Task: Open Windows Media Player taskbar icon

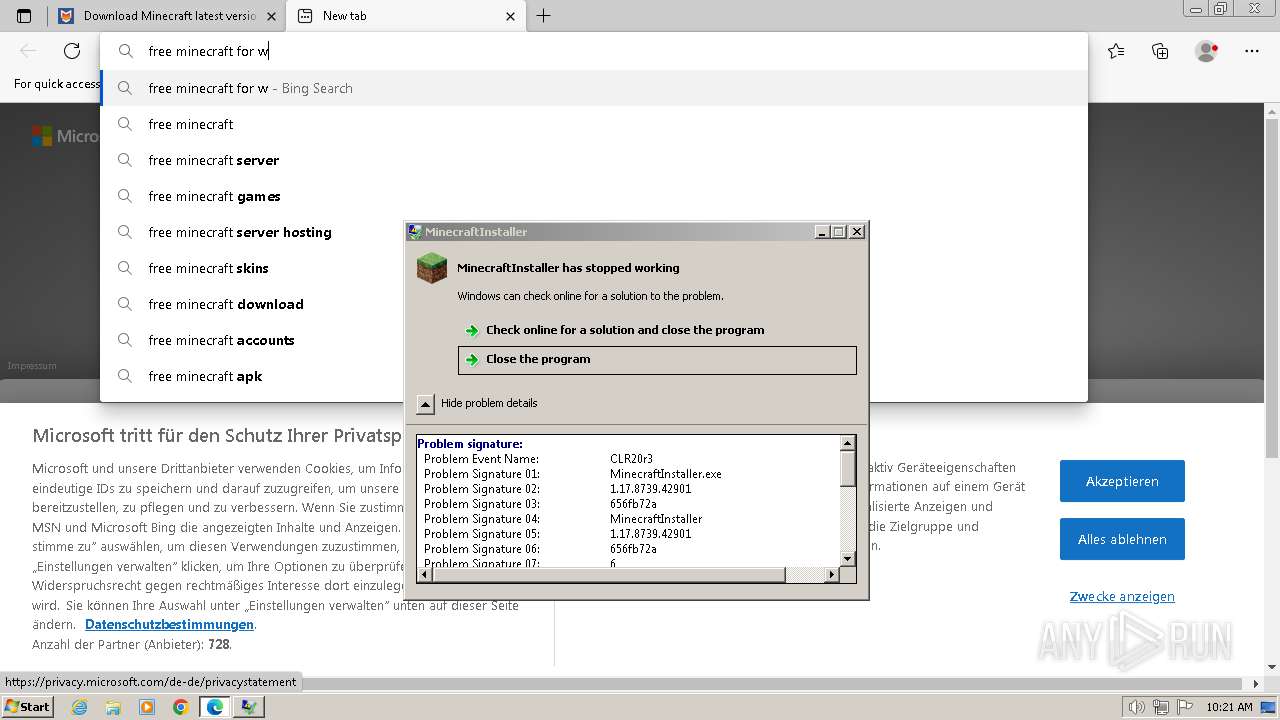Action: tap(147, 707)
